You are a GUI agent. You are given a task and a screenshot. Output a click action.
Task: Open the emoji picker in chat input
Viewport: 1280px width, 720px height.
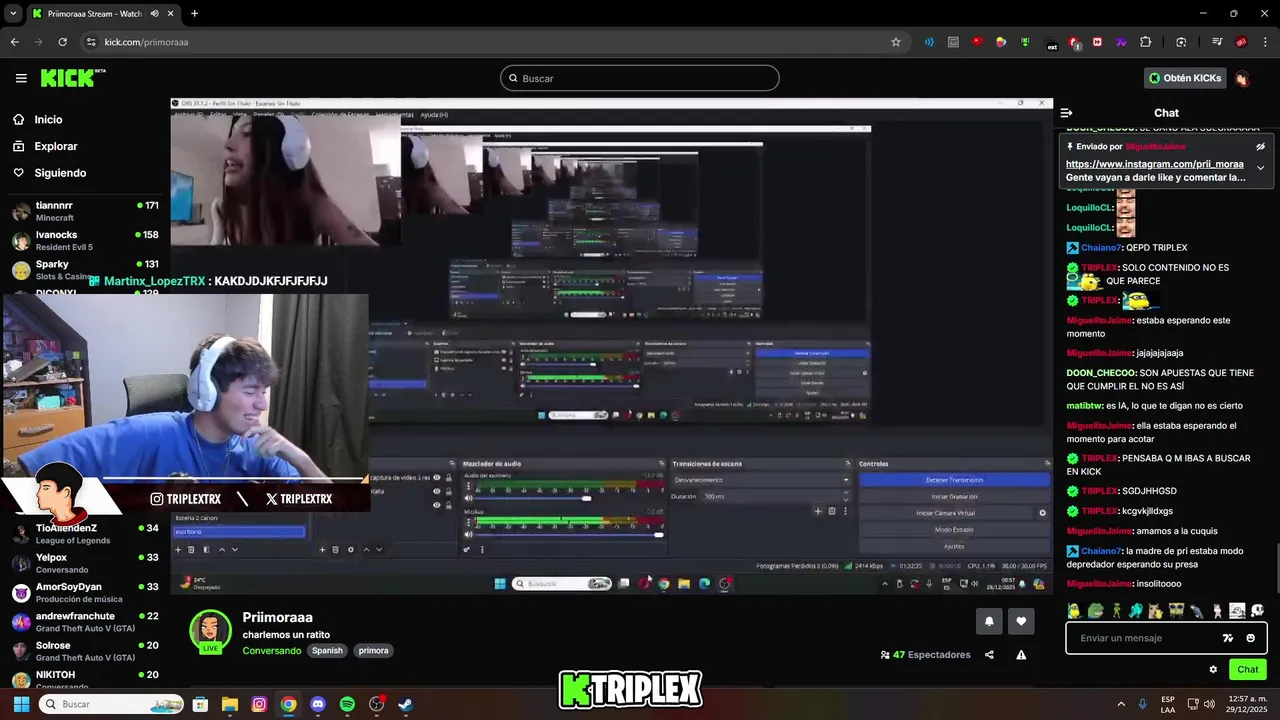click(x=1250, y=638)
